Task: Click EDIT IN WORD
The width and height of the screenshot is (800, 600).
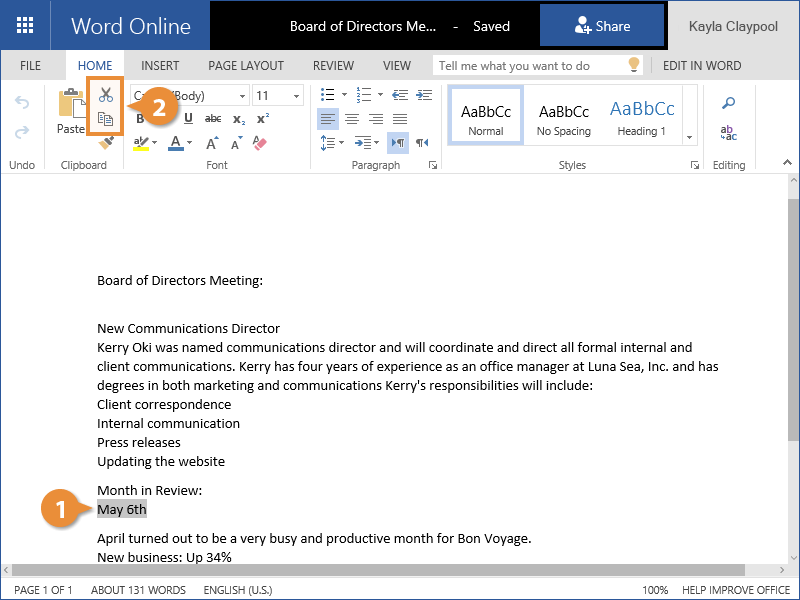Action: coord(702,66)
